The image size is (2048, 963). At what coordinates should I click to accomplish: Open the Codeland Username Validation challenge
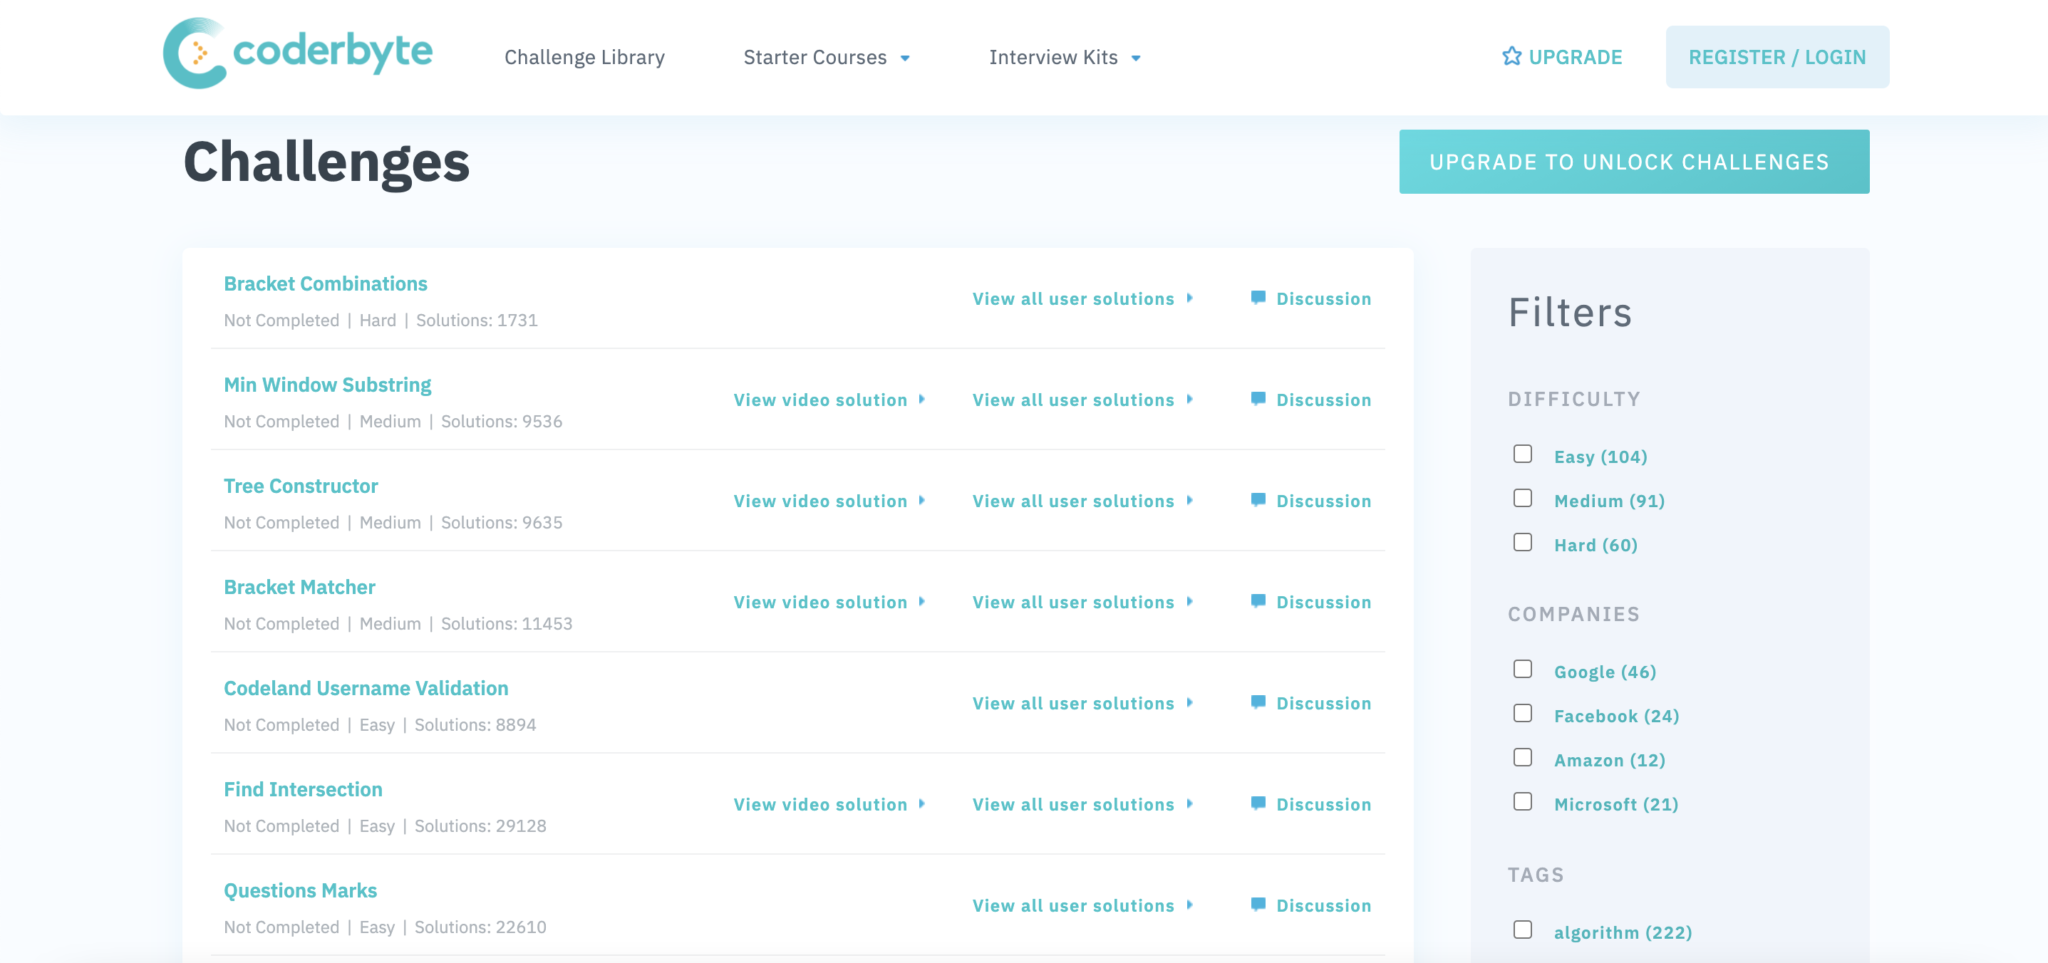coord(366,687)
